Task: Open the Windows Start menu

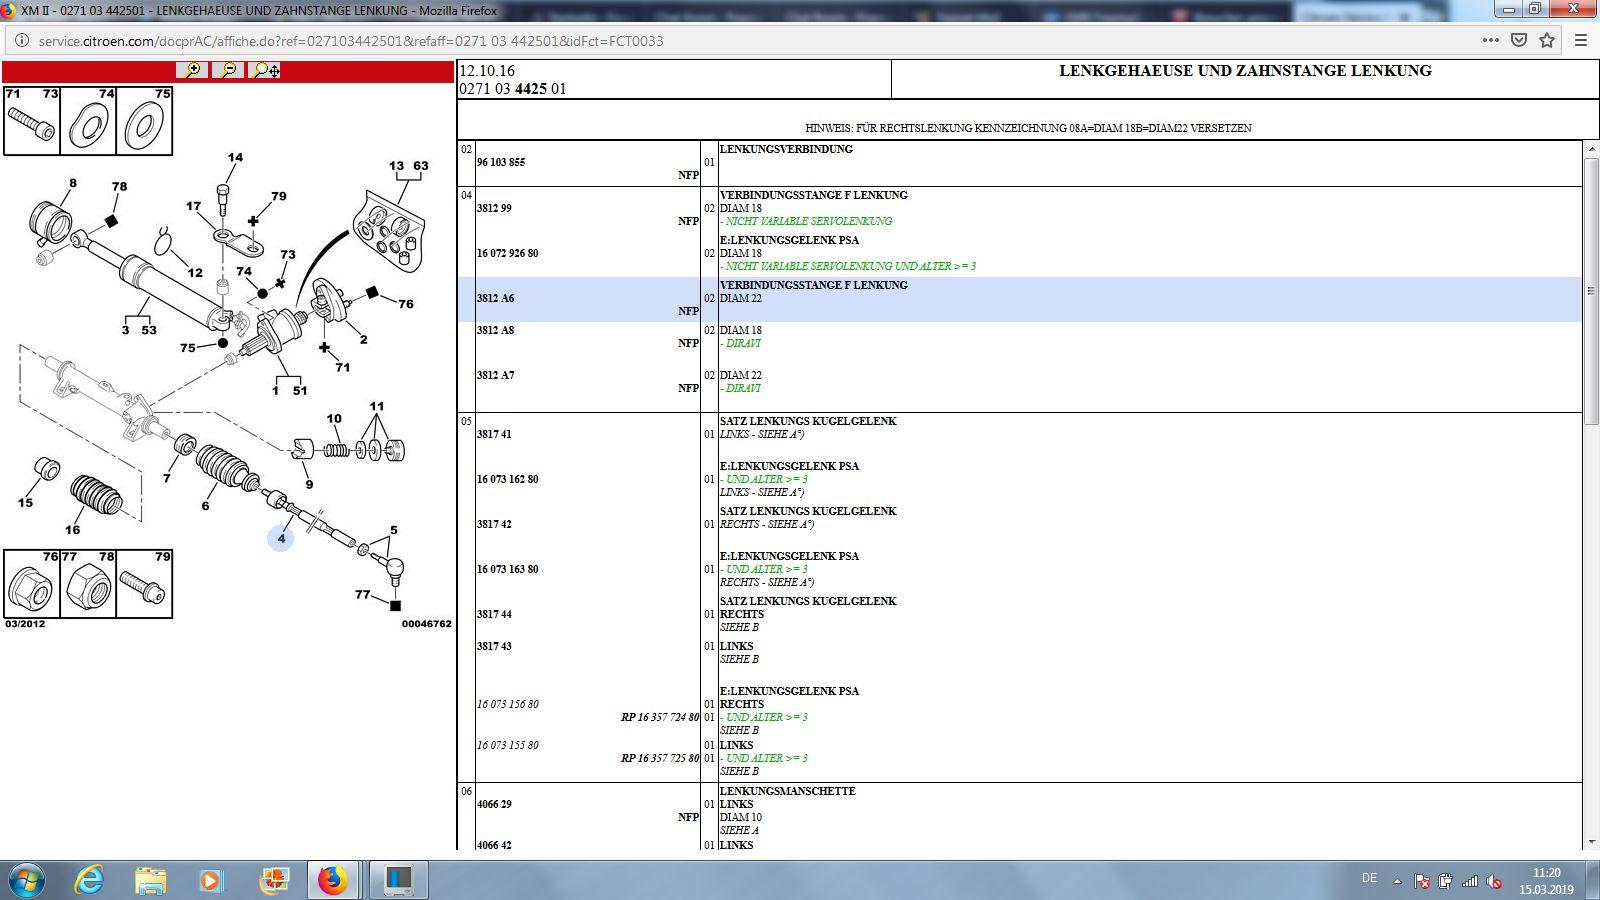Action: [x=27, y=880]
